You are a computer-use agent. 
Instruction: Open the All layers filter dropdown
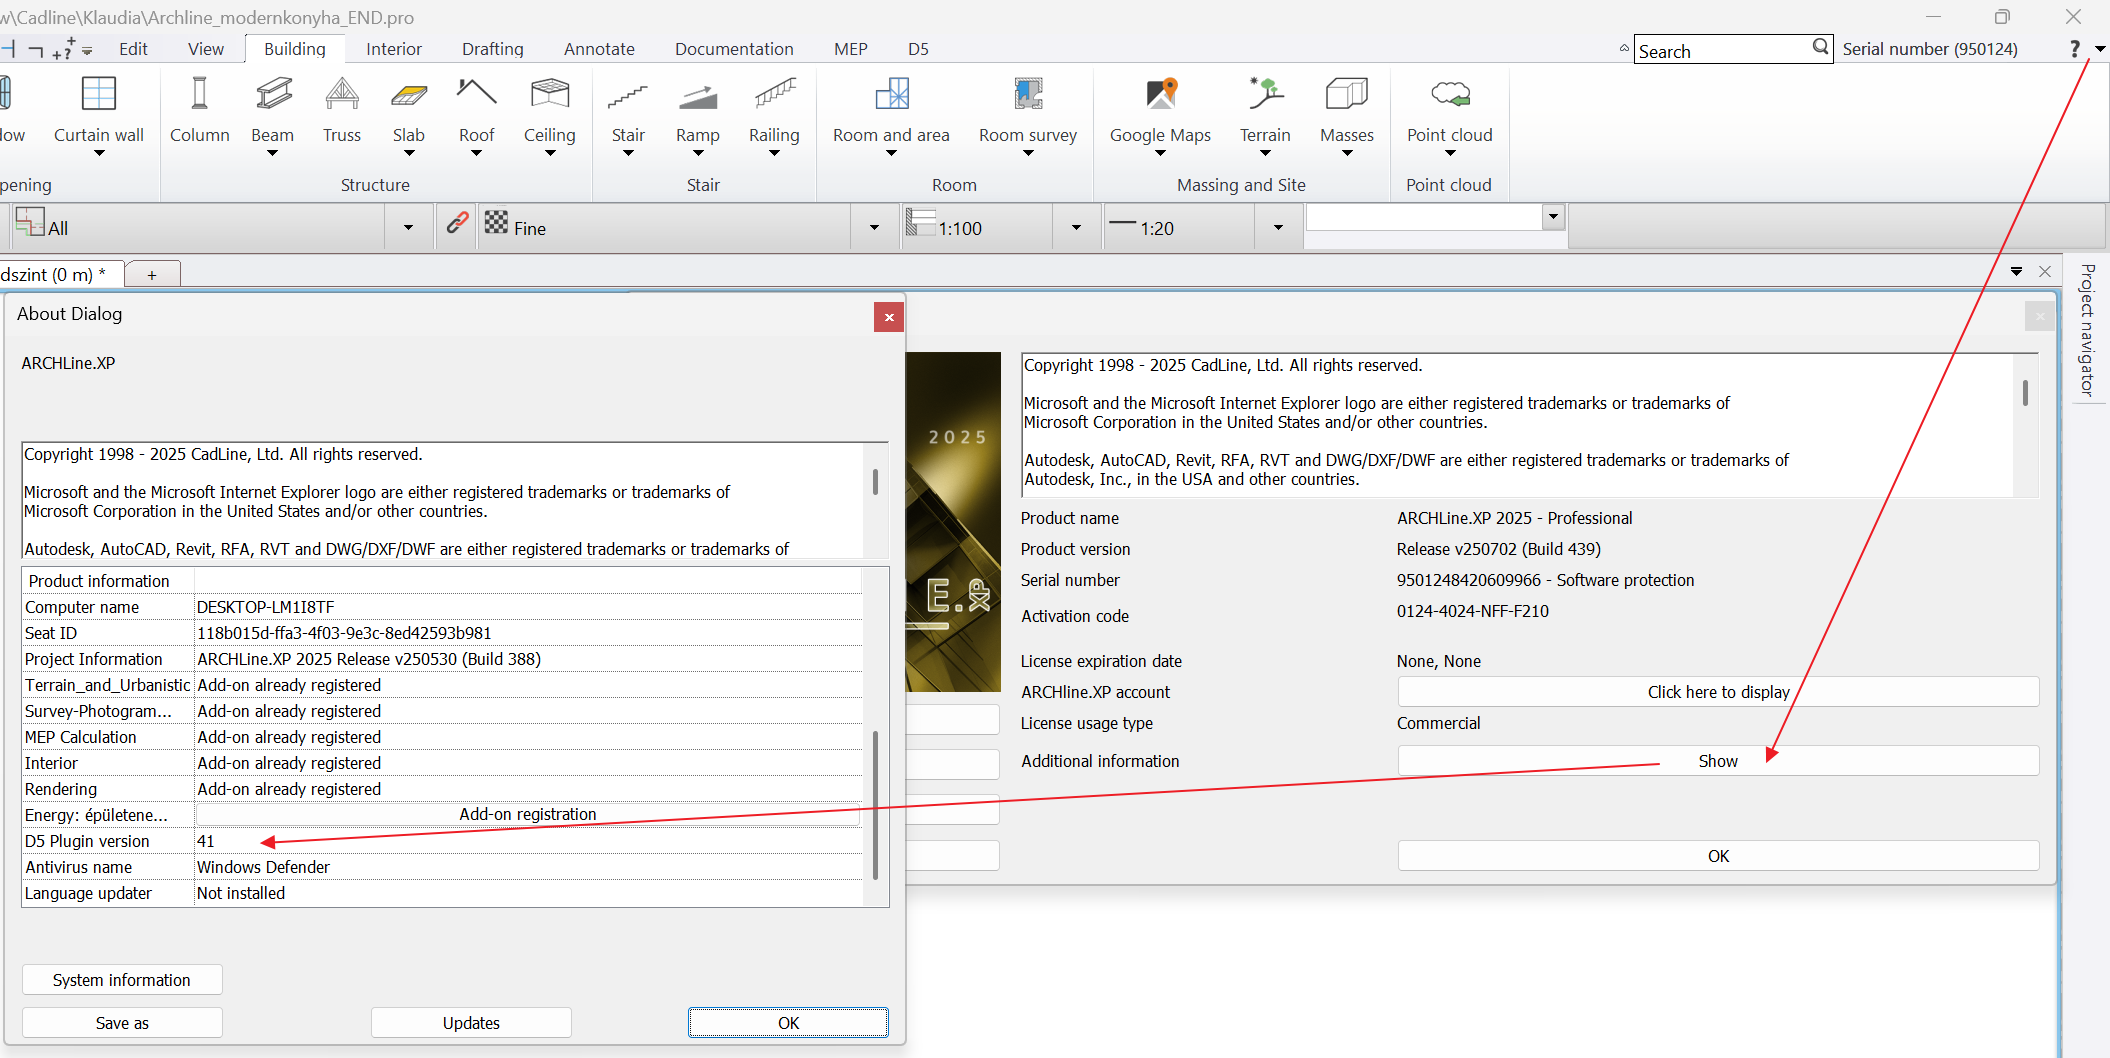[408, 228]
